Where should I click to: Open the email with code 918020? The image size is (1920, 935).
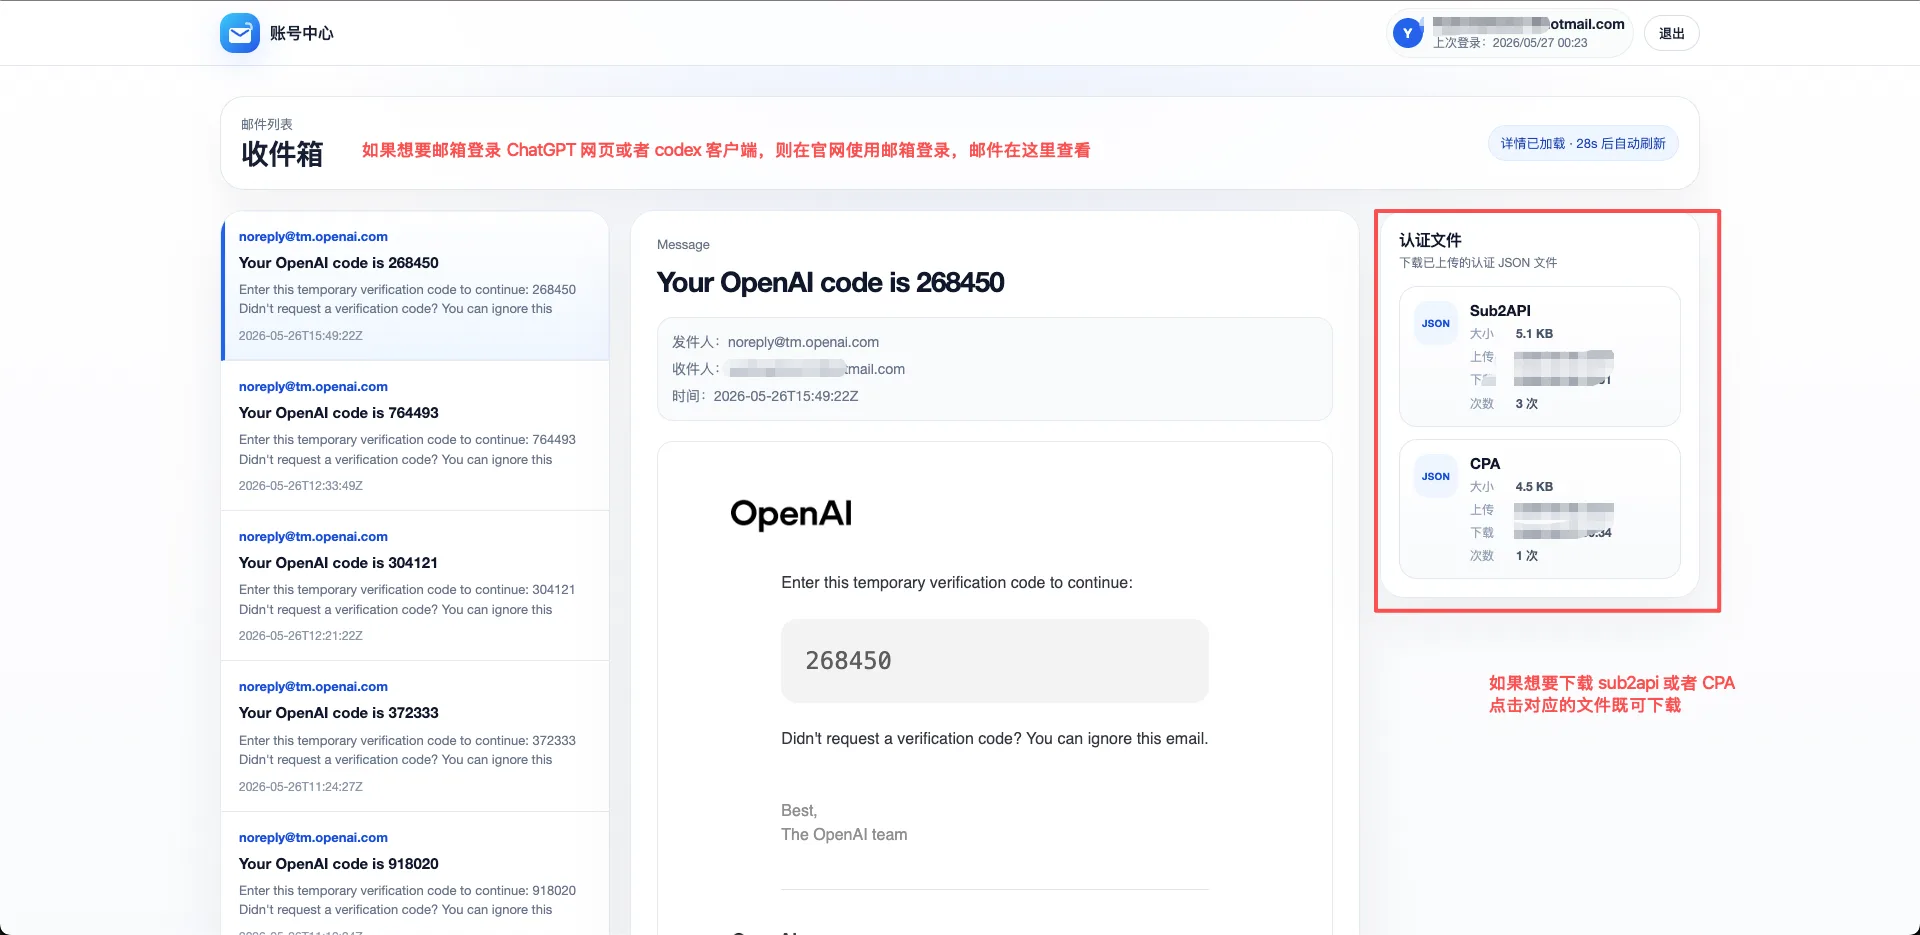point(415,873)
